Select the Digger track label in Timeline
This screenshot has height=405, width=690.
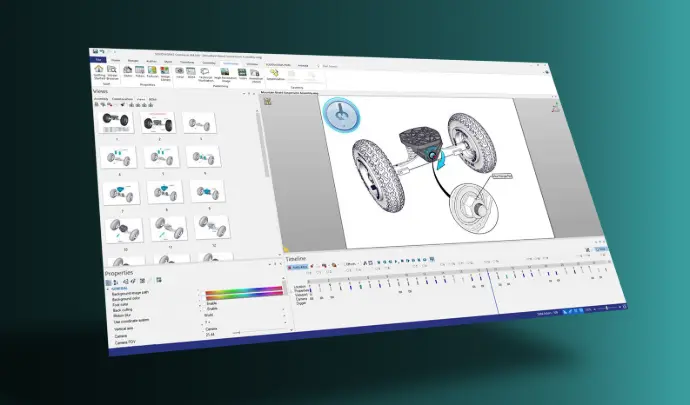301,303
